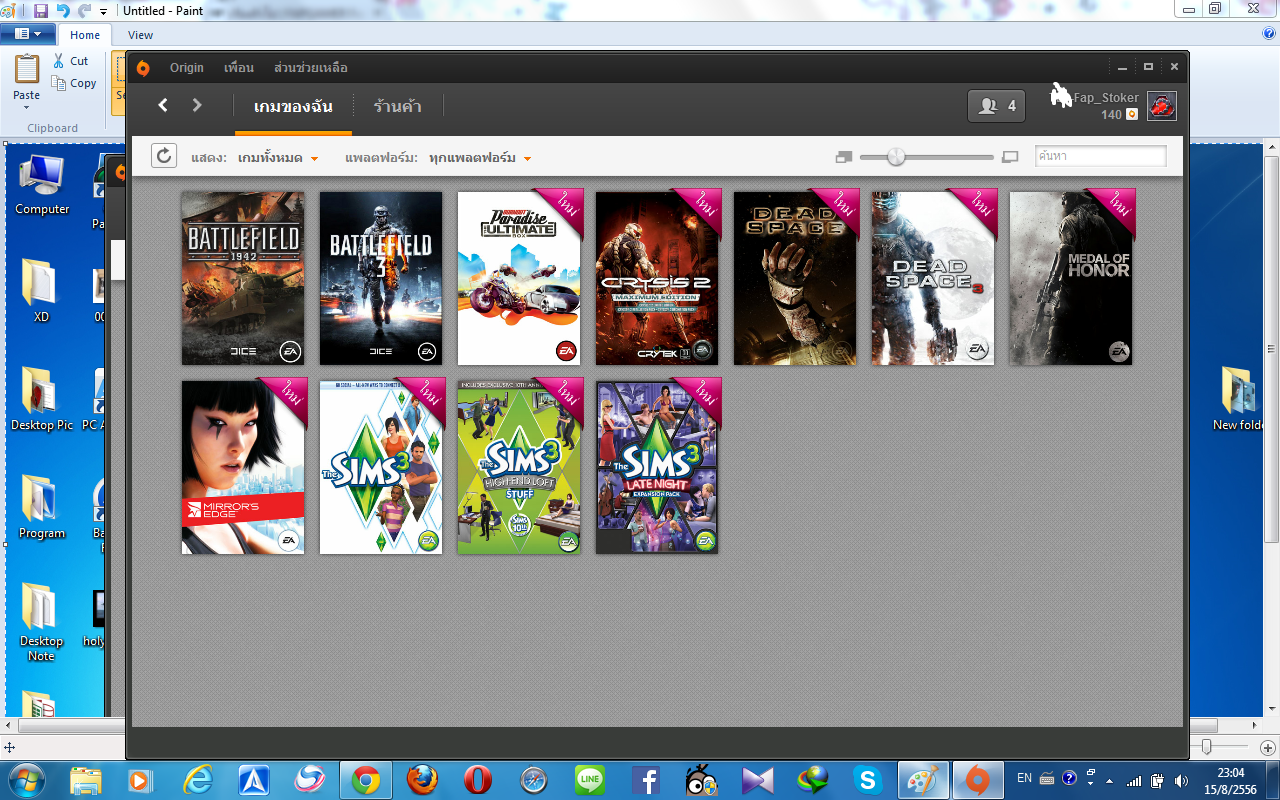Select the first Dead Space cover
The width and height of the screenshot is (1280, 800).
point(795,278)
